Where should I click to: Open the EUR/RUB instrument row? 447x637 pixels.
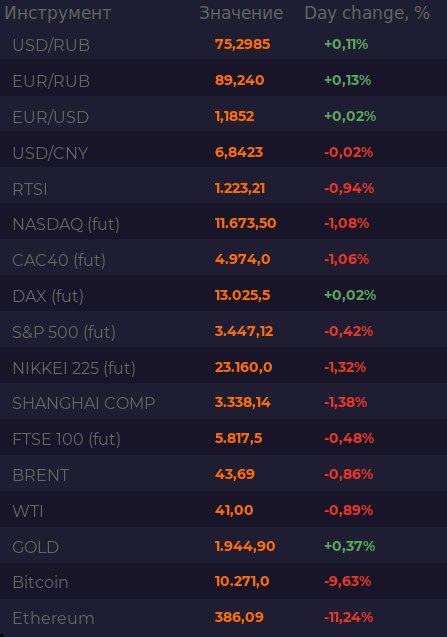pos(224,80)
